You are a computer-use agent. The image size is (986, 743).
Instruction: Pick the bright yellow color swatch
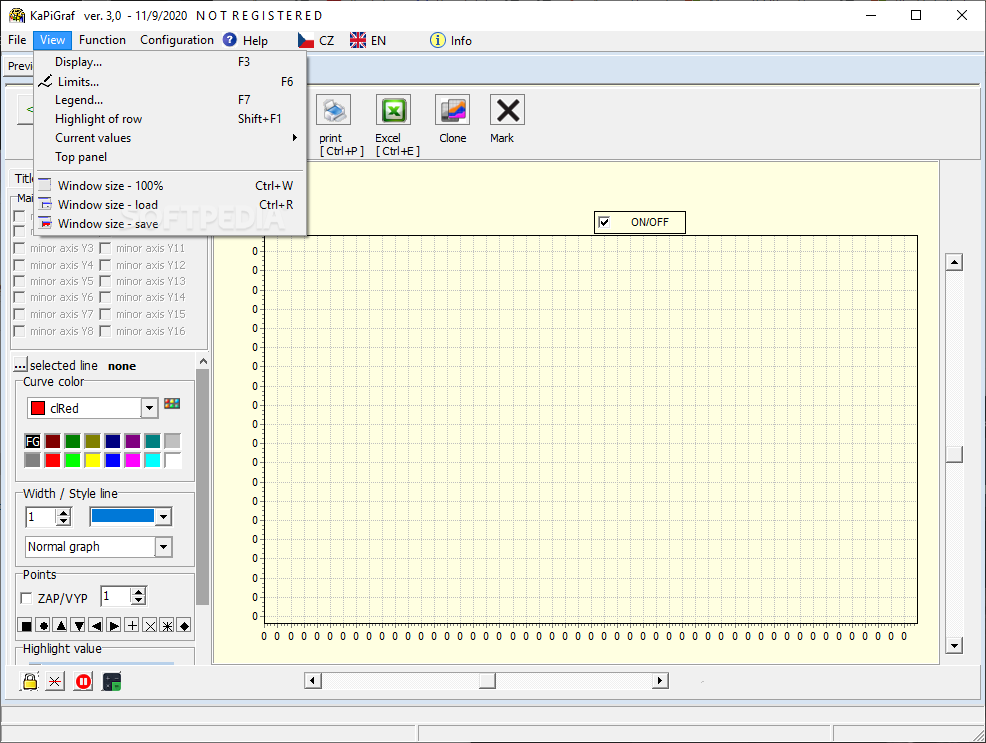92,460
